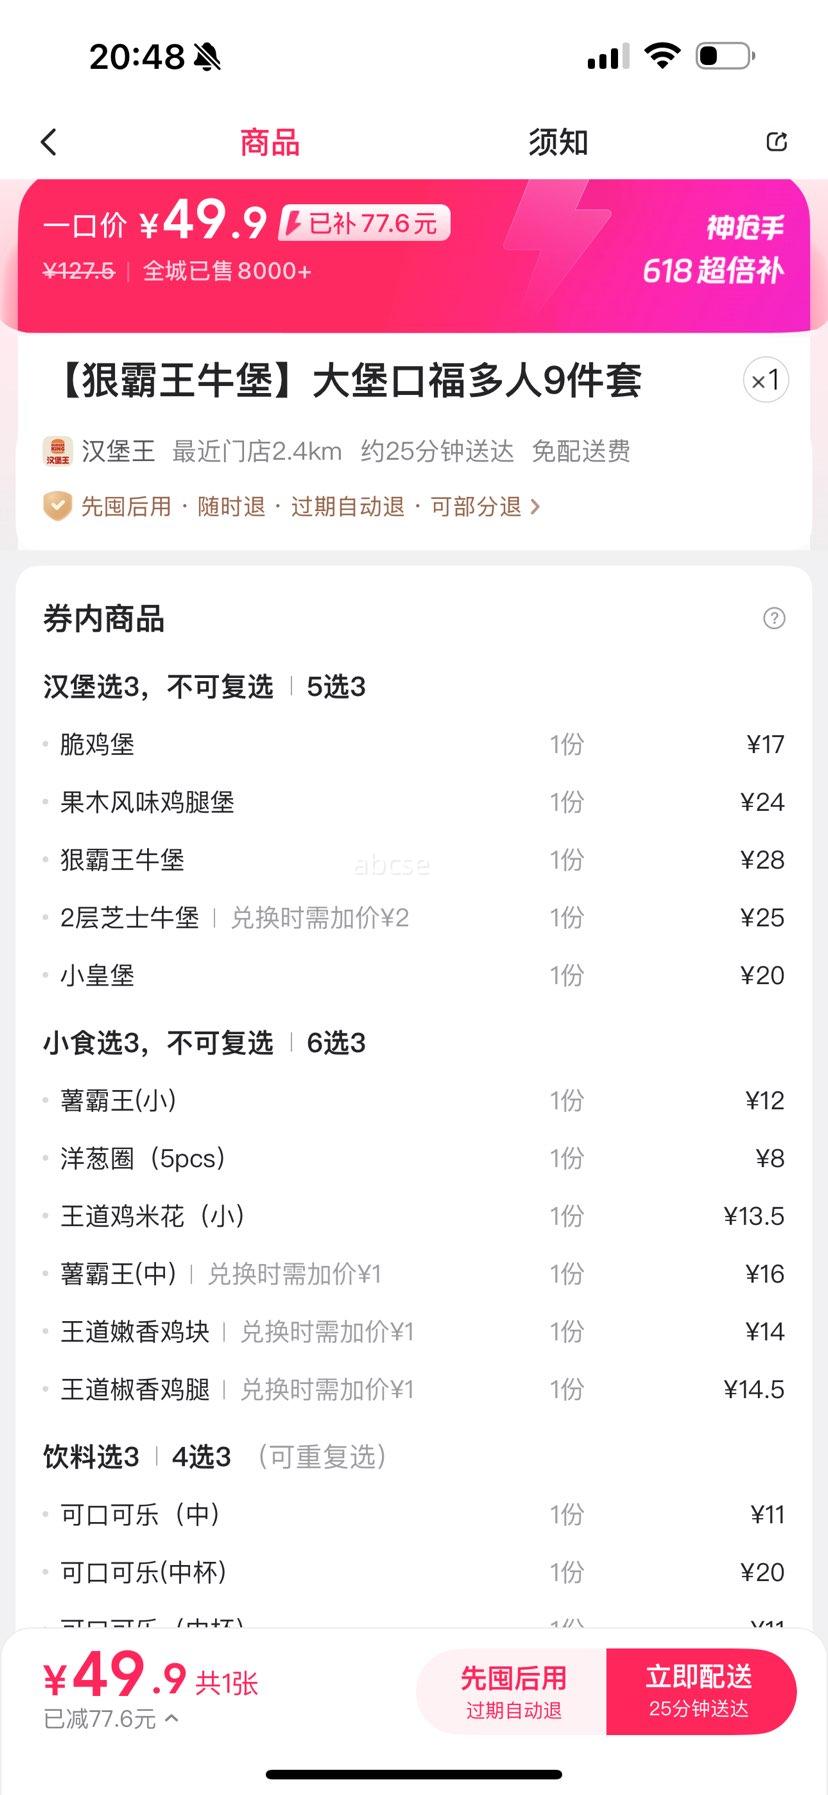The image size is (828, 1795).
Task: Tap the 立即配送 delivery button
Action: pyautogui.click(x=700, y=1692)
